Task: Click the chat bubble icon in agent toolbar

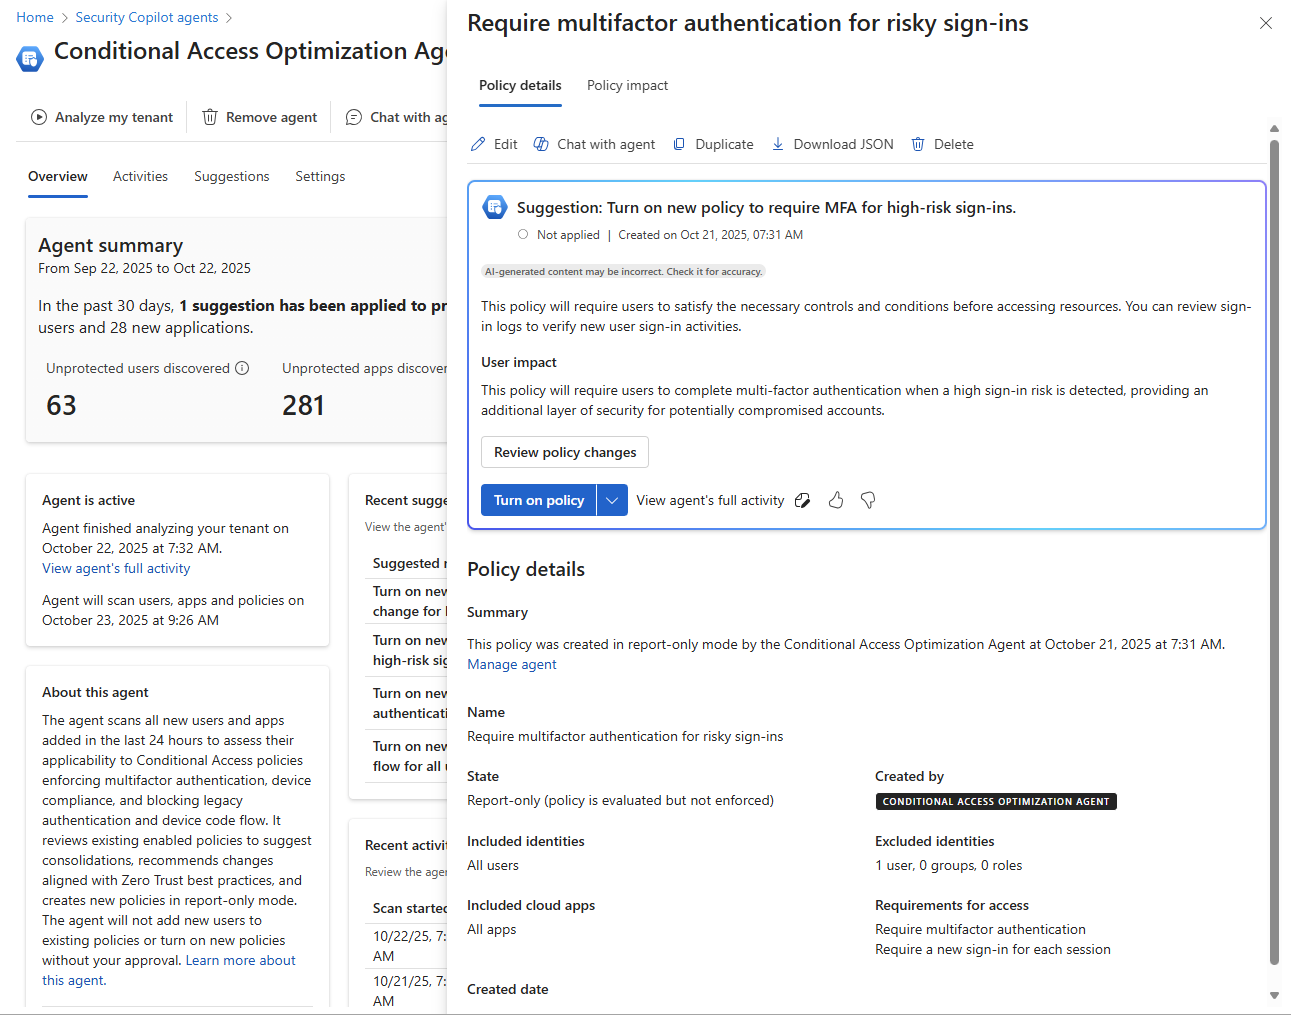Action: coord(354,117)
